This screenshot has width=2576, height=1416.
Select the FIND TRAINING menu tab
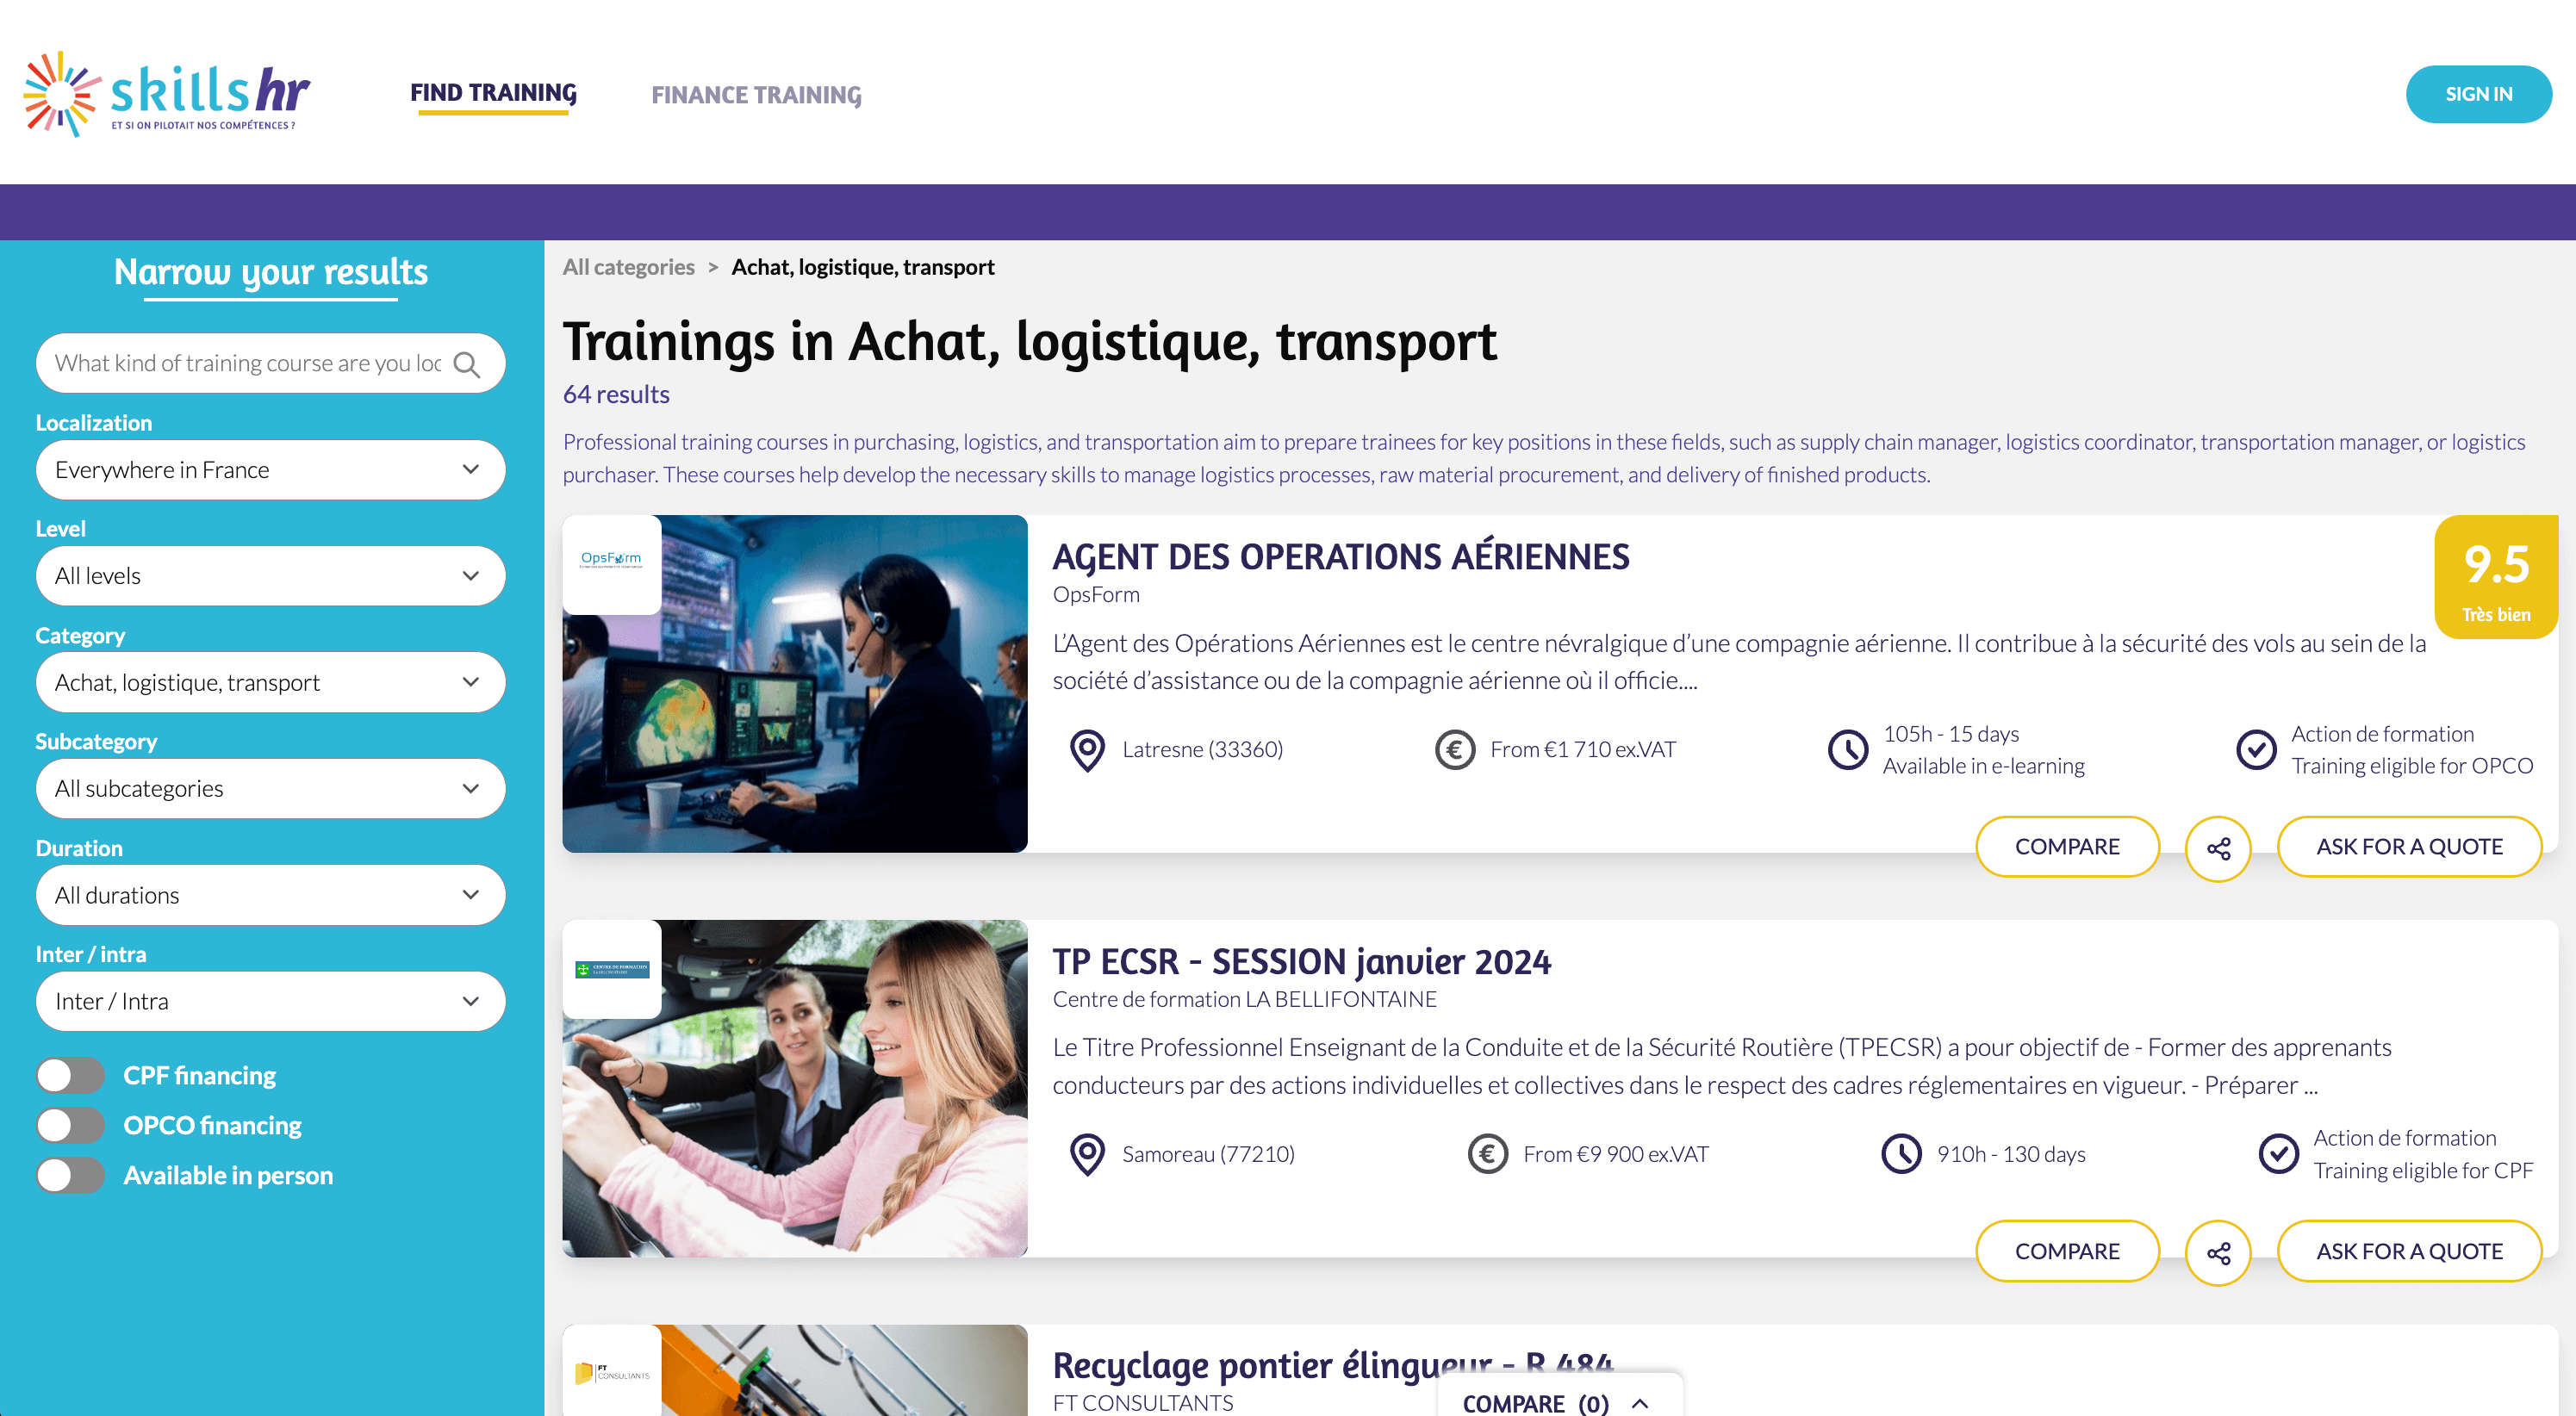click(x=494, y=94)
